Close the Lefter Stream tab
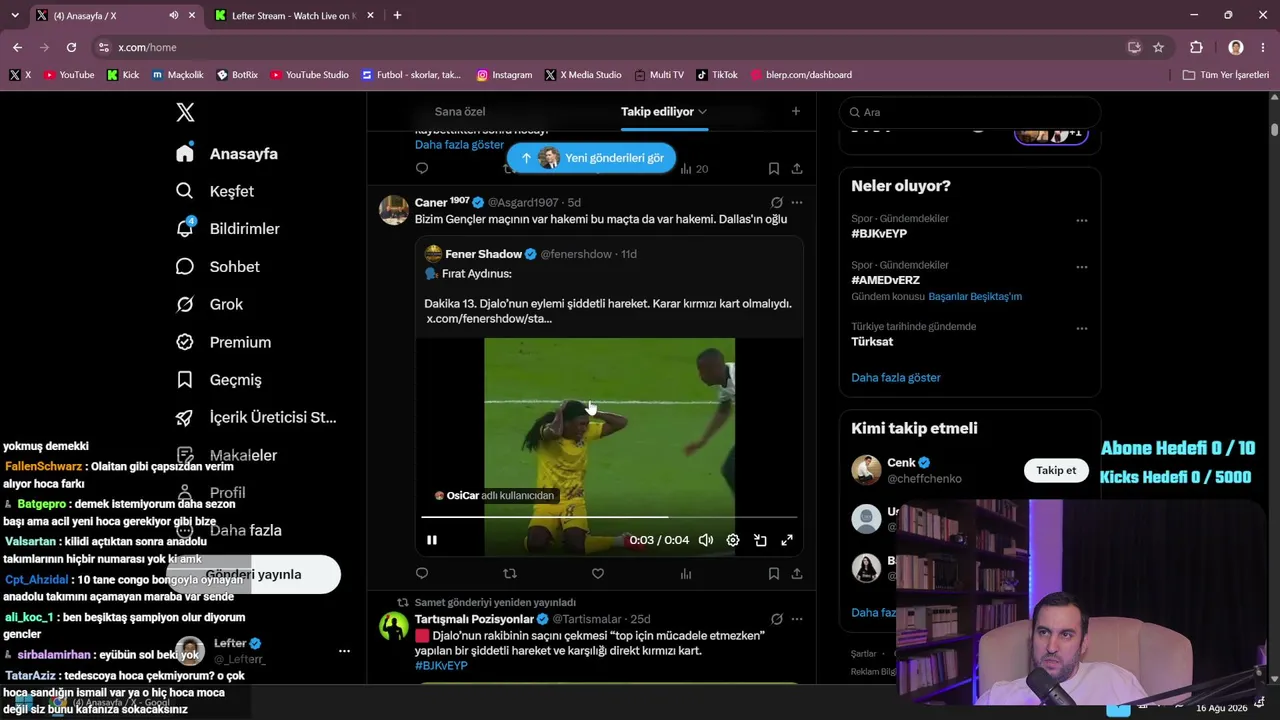 tap(371, 16)
